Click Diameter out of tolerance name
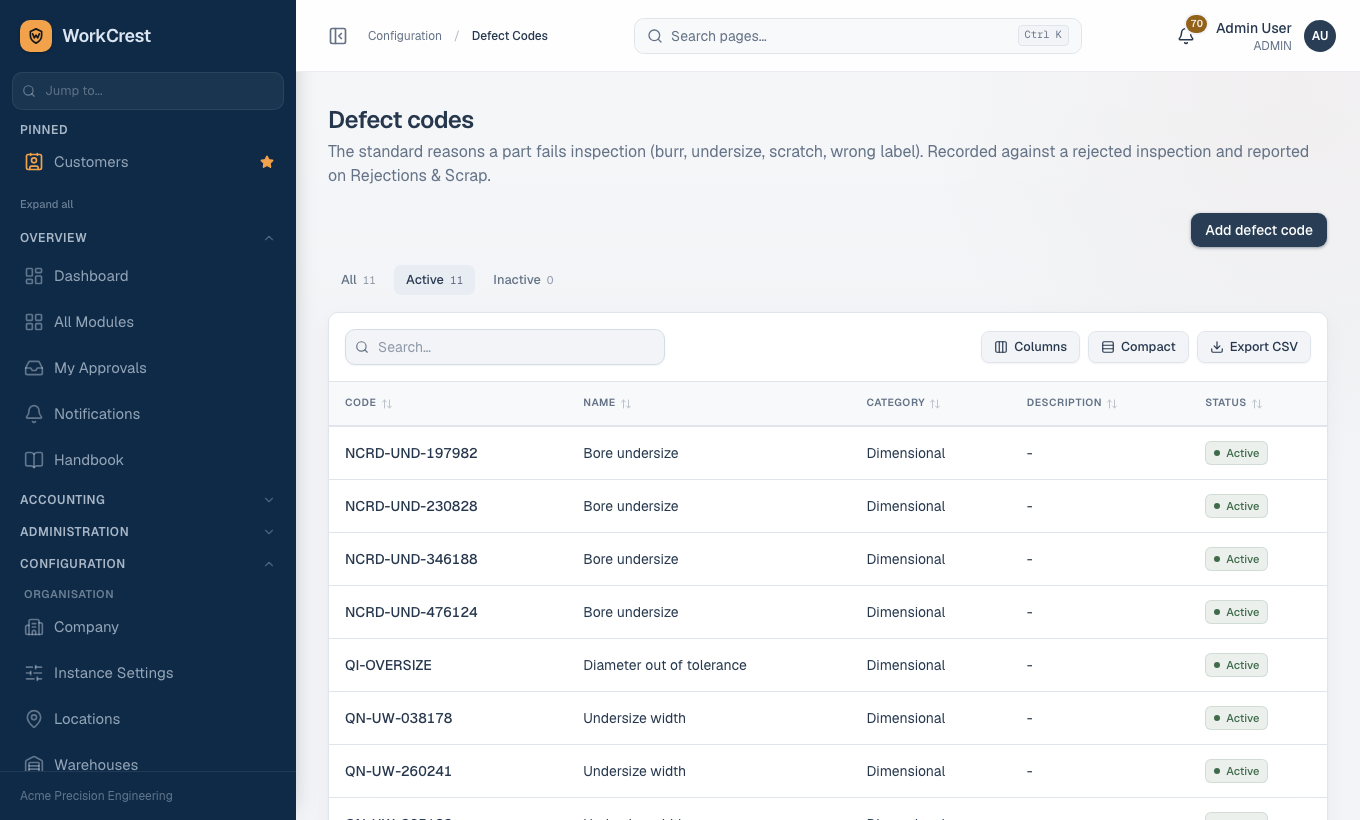Image resolution: width=1360 pixels, height=820 pixels. click(x=665, y=665)
